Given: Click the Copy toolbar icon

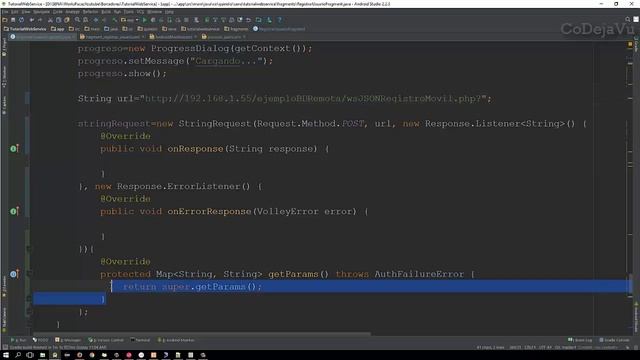Looking at the screenshot, I should click(x=58, y=20).
